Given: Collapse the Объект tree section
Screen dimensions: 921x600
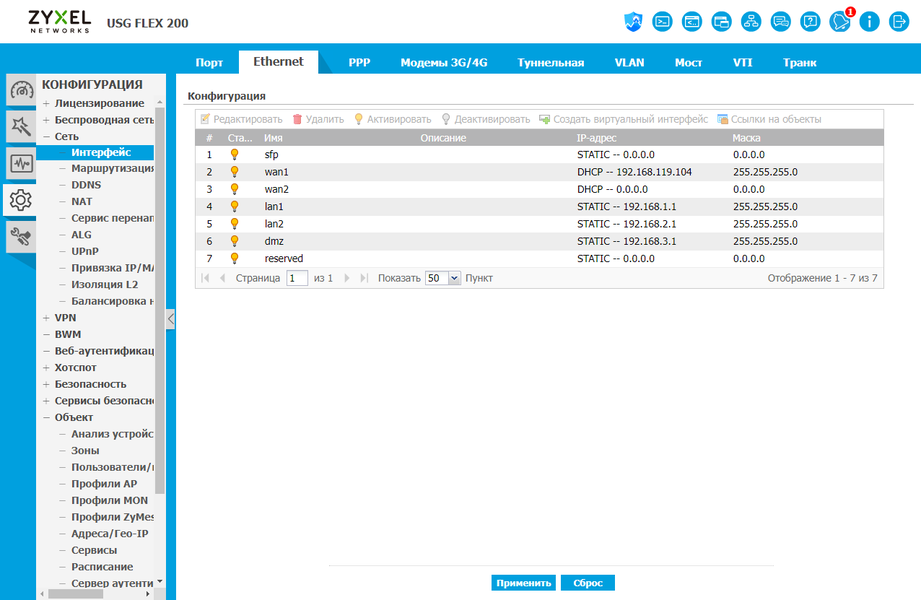Looking at the screenshot, I should [x=46, y=417].
